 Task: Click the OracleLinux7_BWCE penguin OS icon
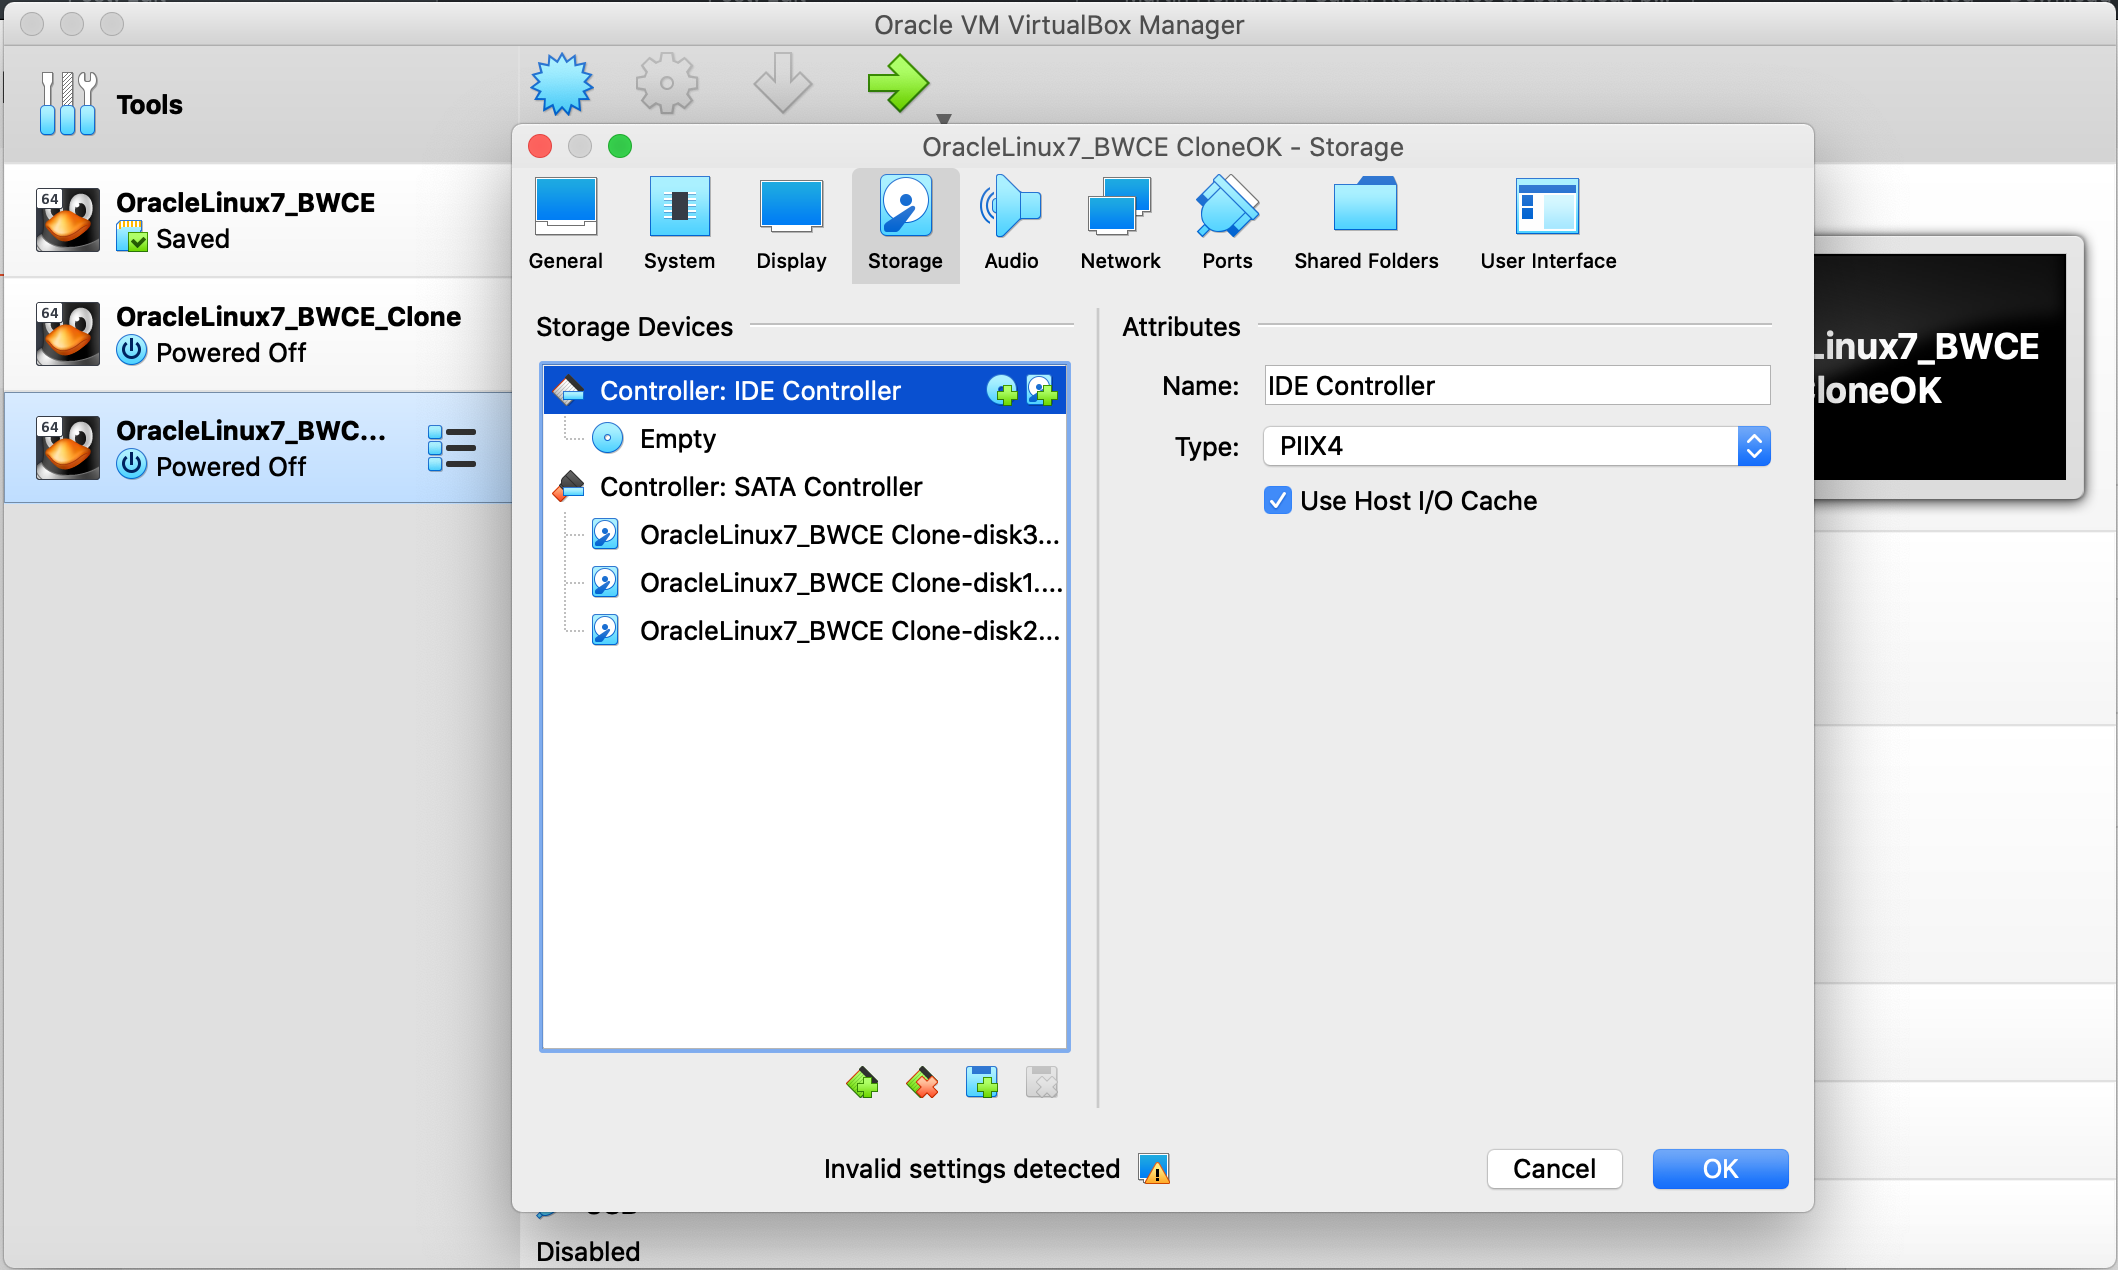(x=68, y=220)
